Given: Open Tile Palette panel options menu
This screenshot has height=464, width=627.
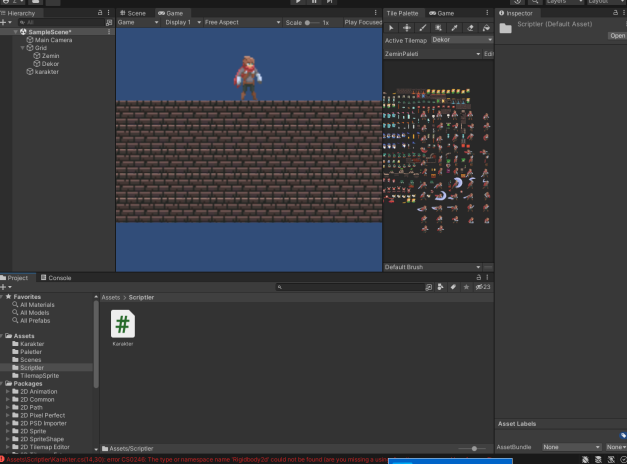Looking at the screenshot, I should 487,13.
